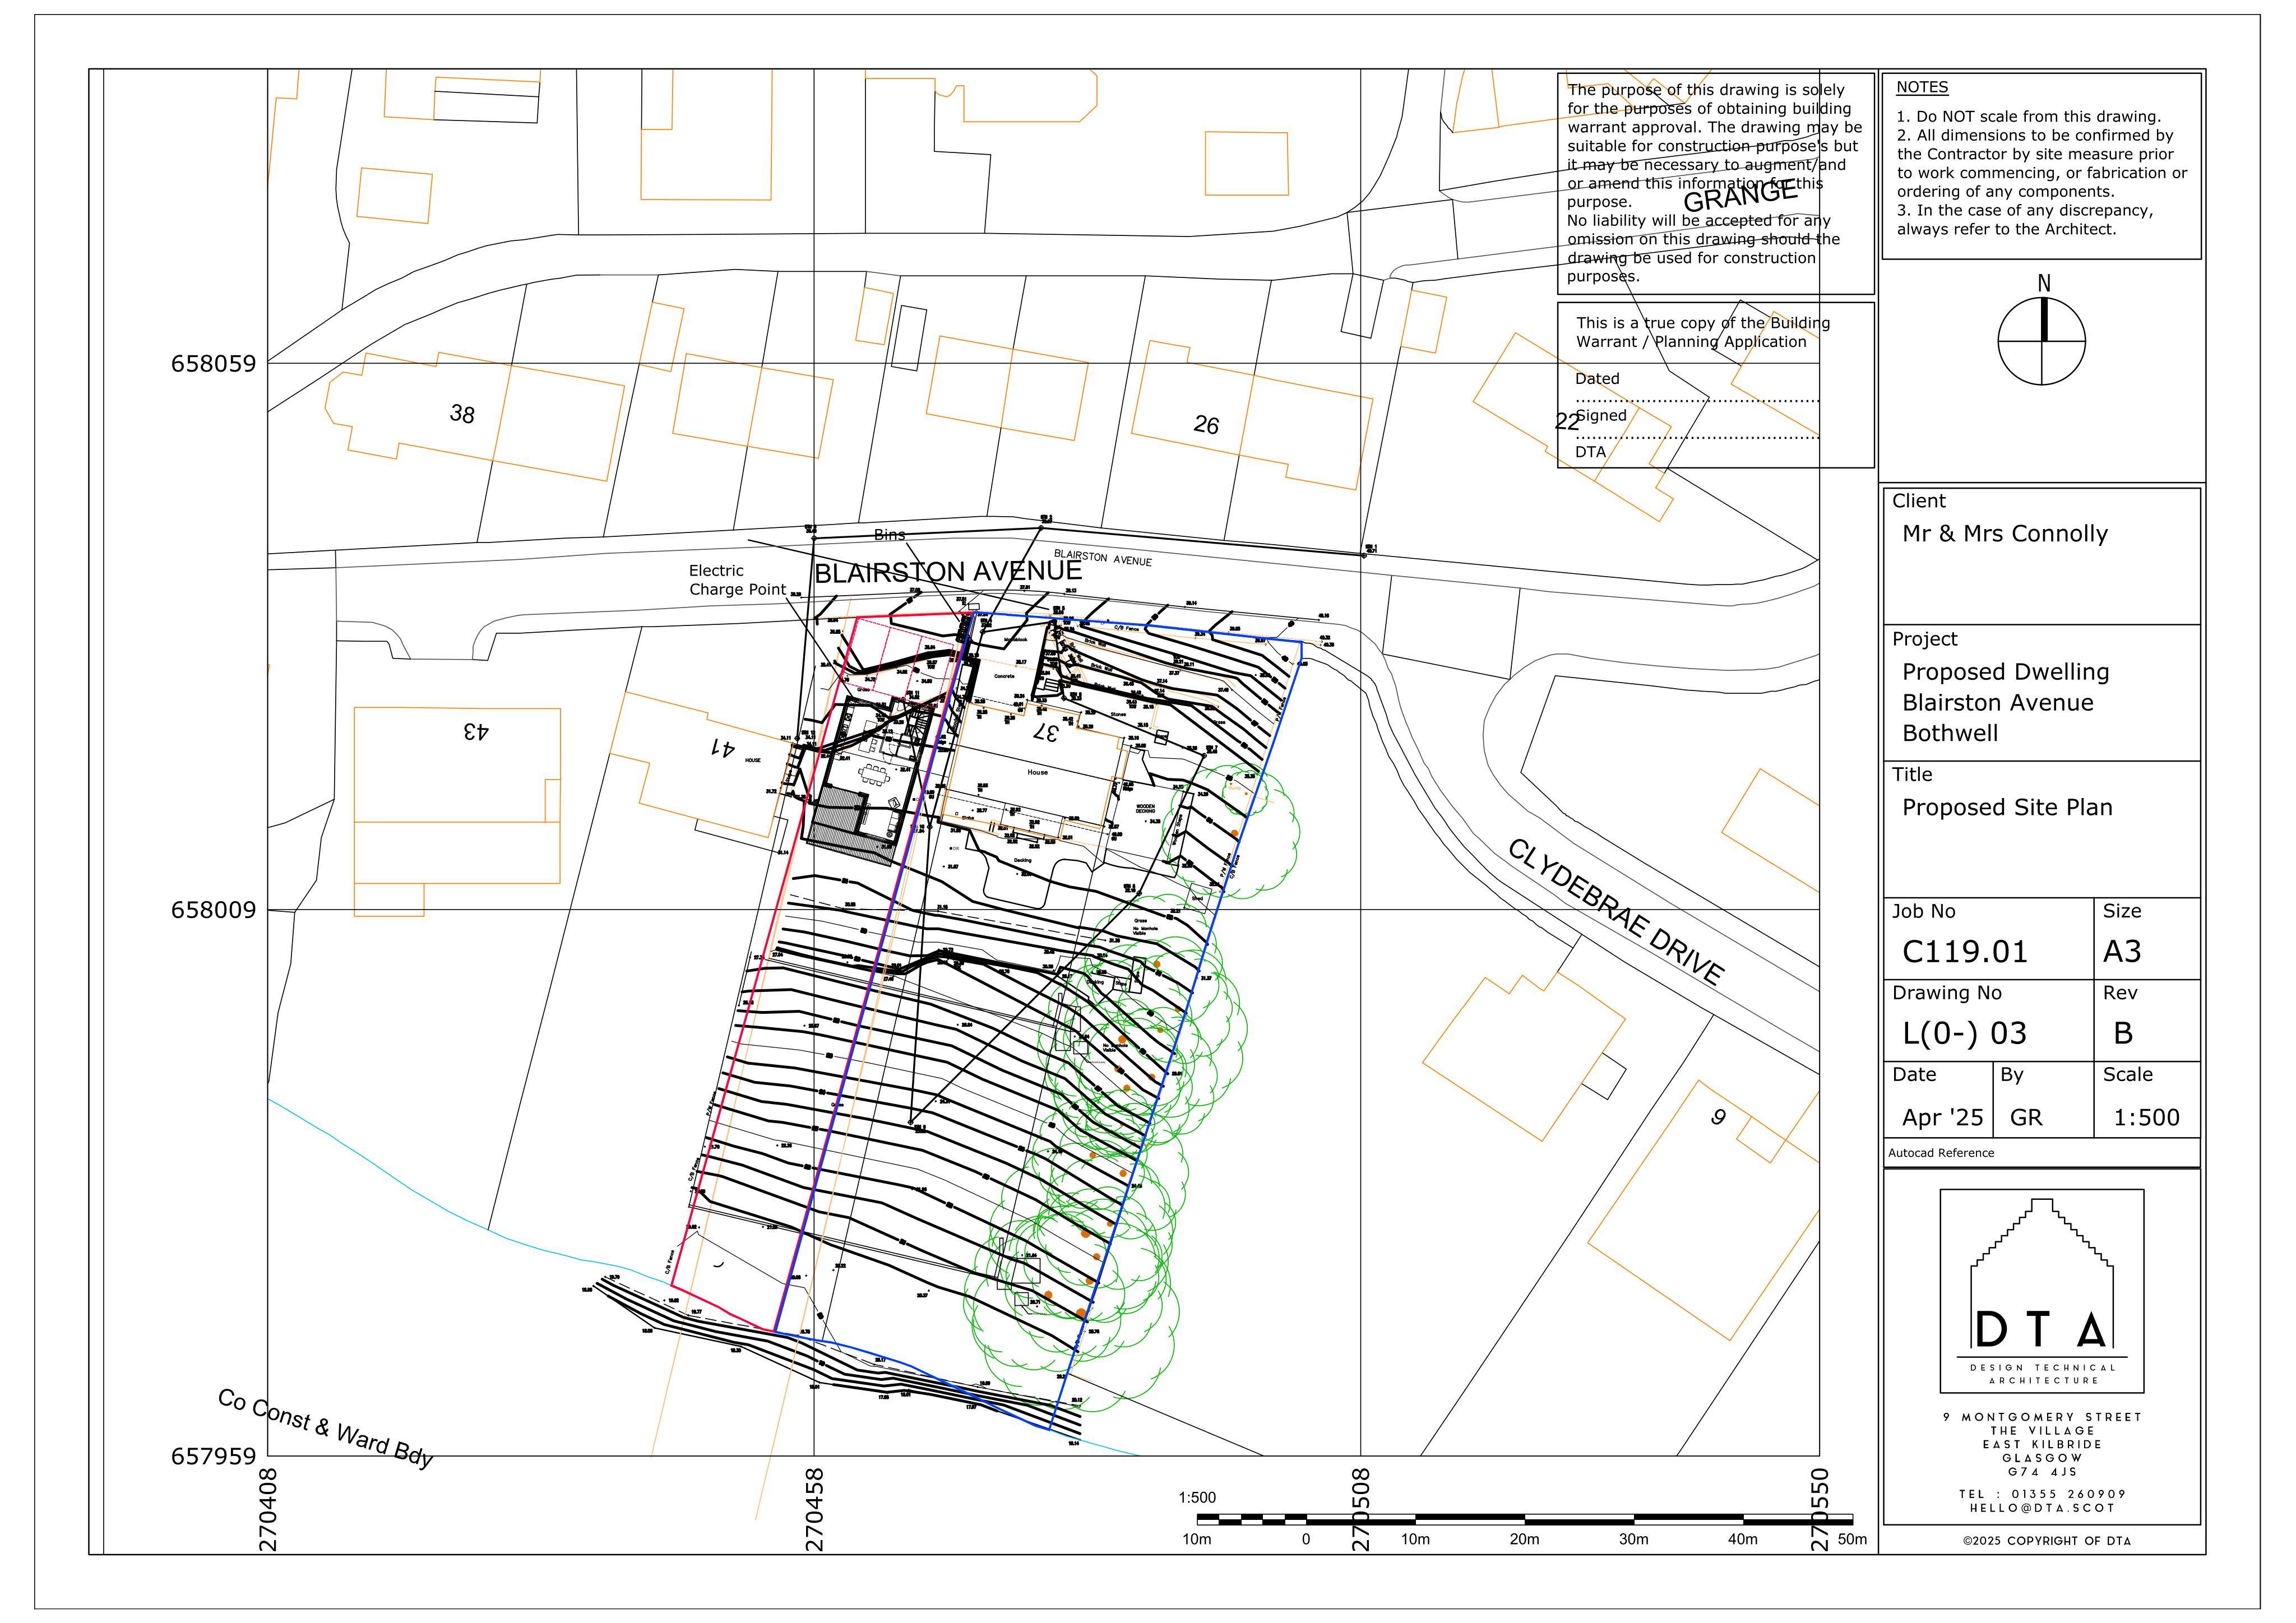Select the 'Signed' signature line label

(1601, 415)
